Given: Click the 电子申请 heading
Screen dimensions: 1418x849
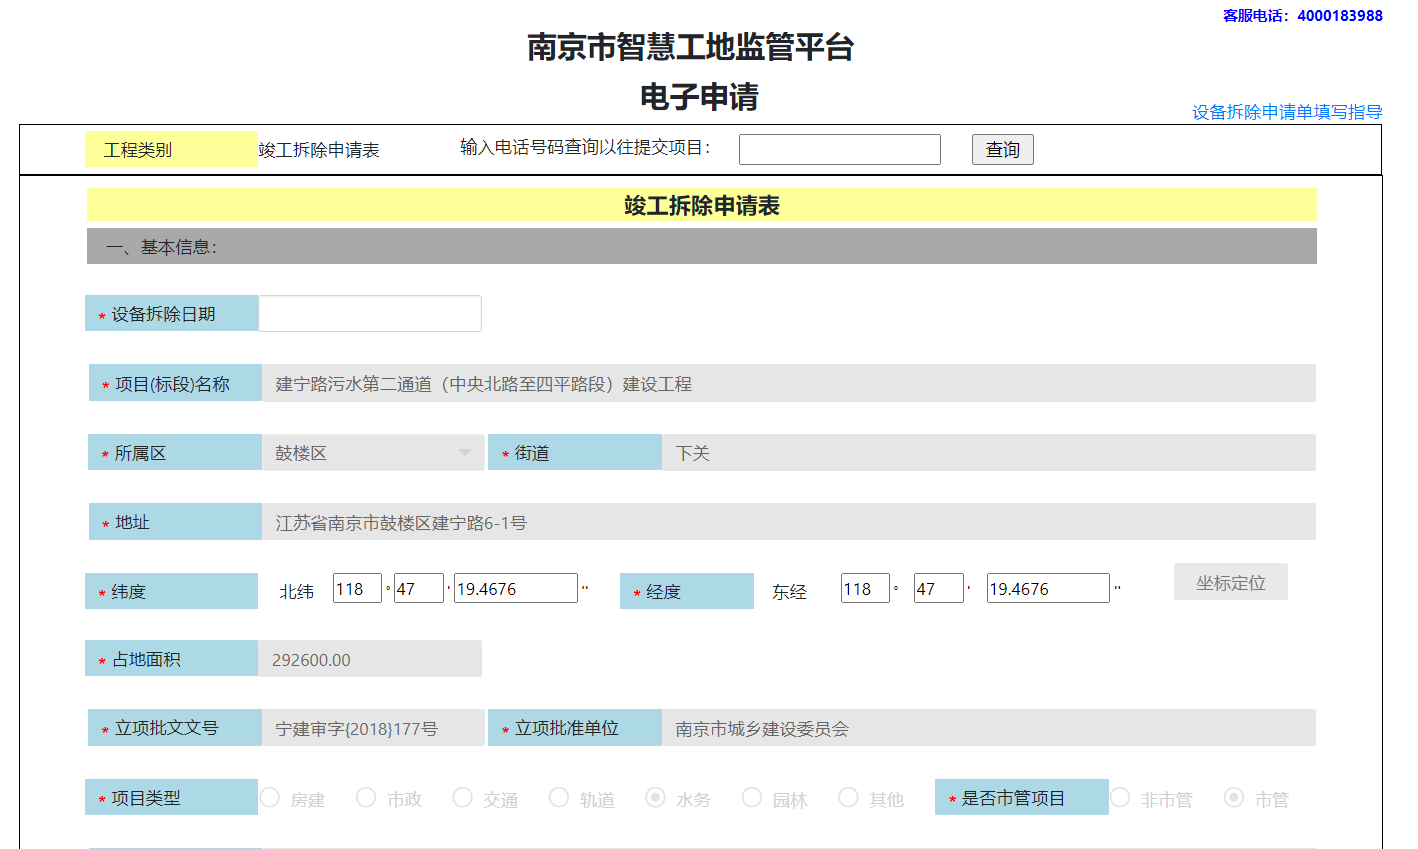Looking at the screenshot, I should (x=699, y=97).
